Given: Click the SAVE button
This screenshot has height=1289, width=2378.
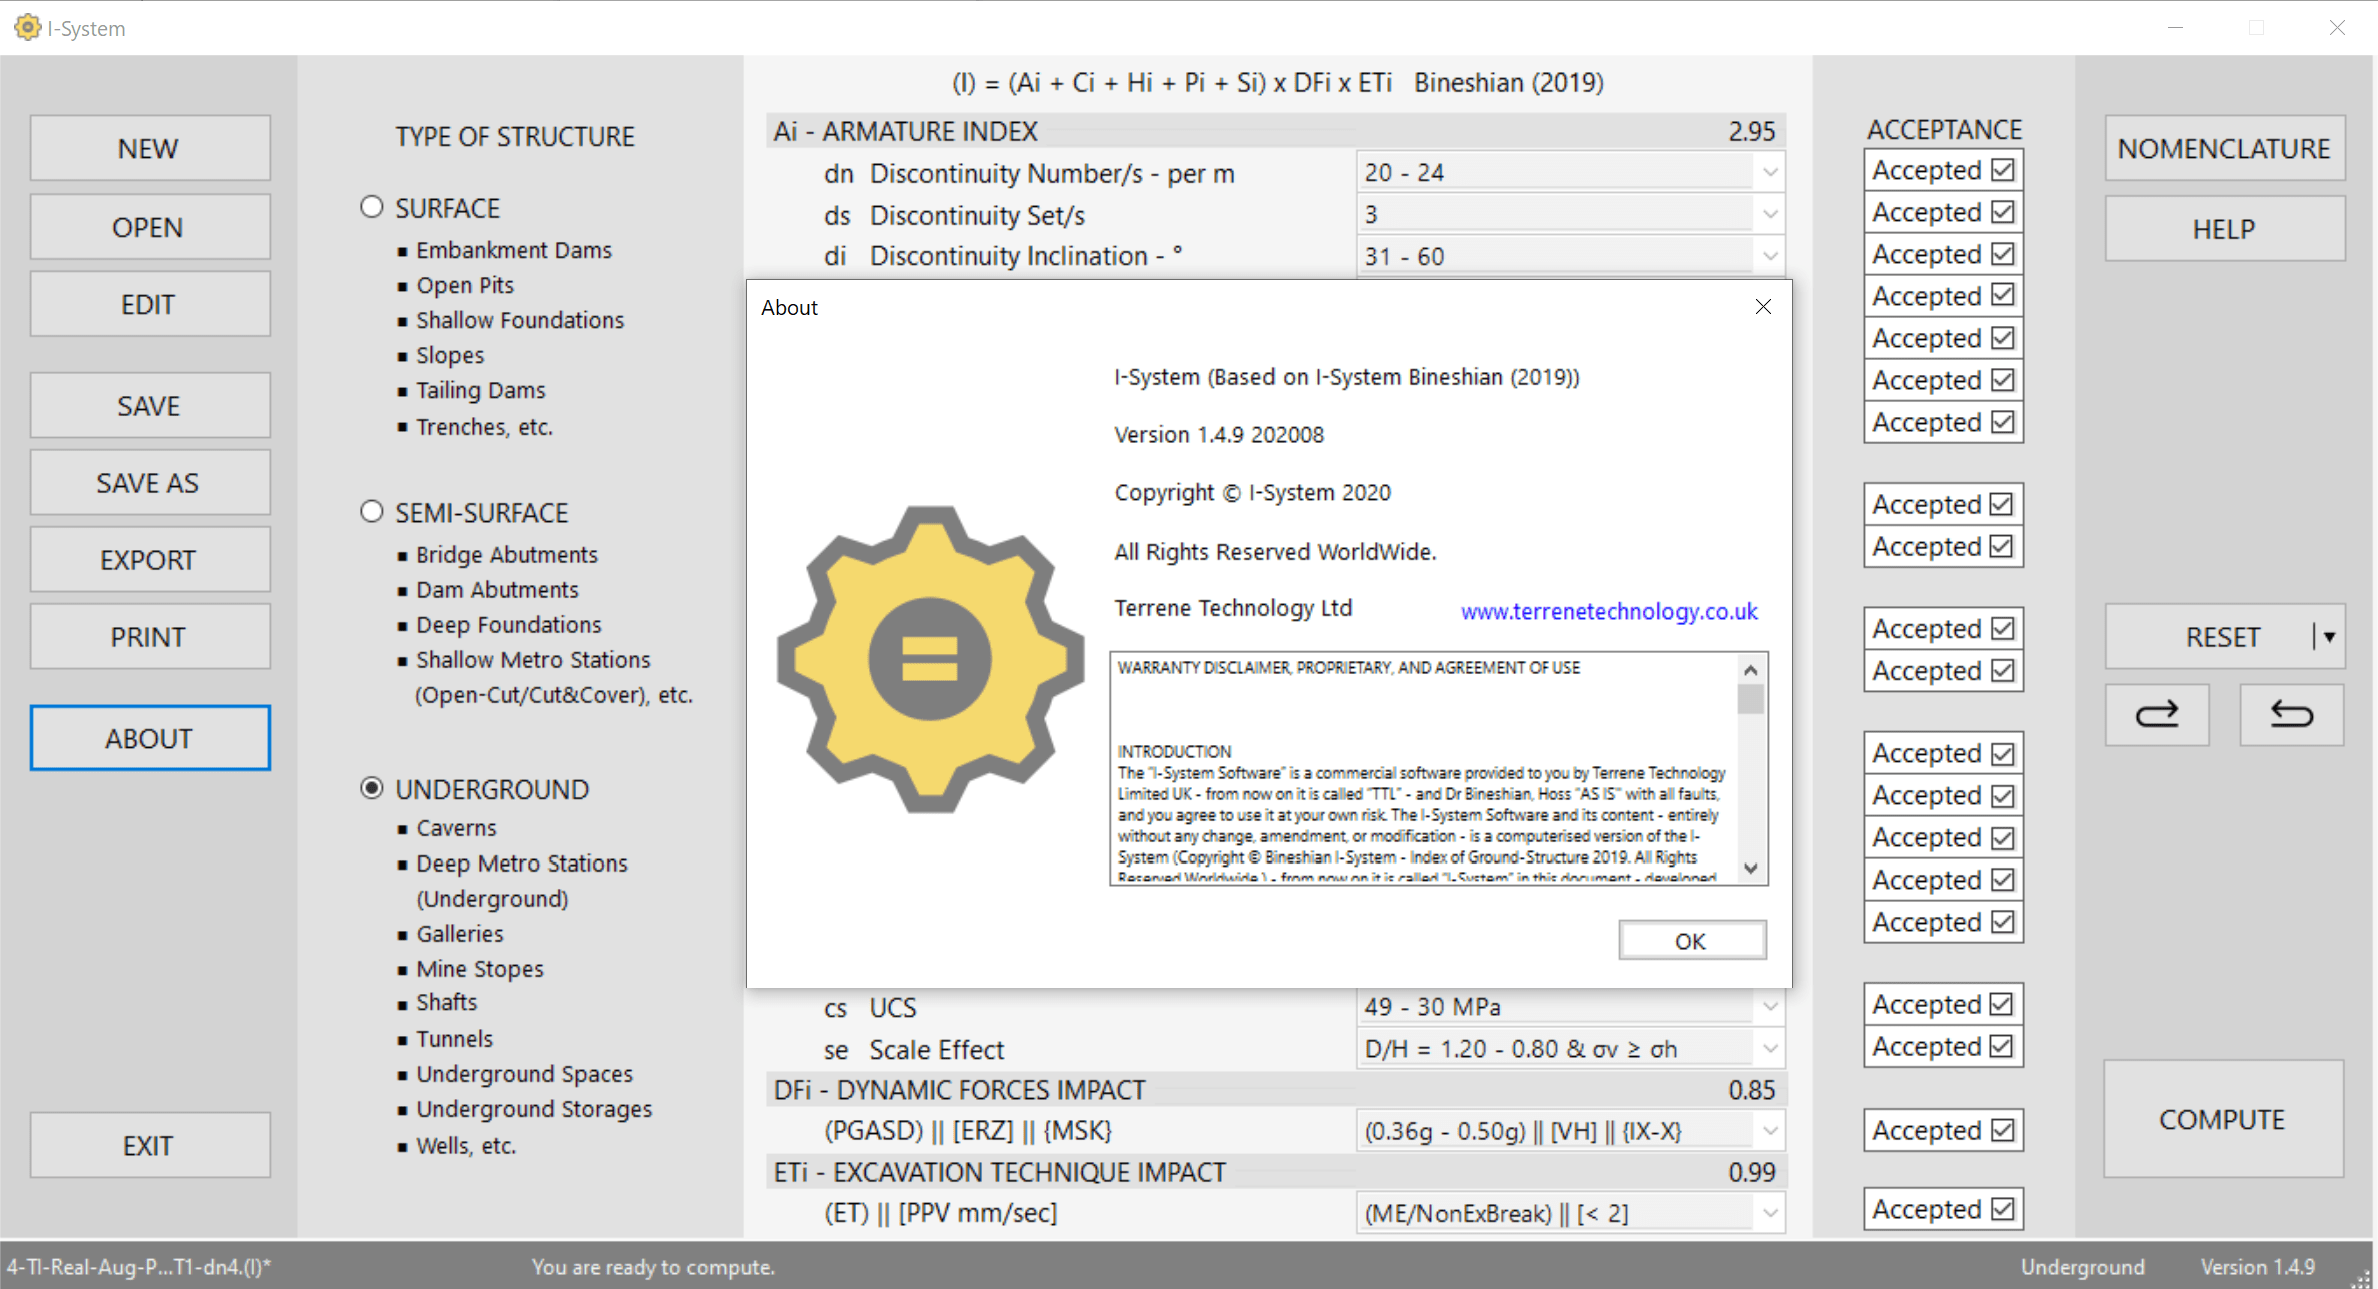Looking at the screenshot, I should pos(149,405).
